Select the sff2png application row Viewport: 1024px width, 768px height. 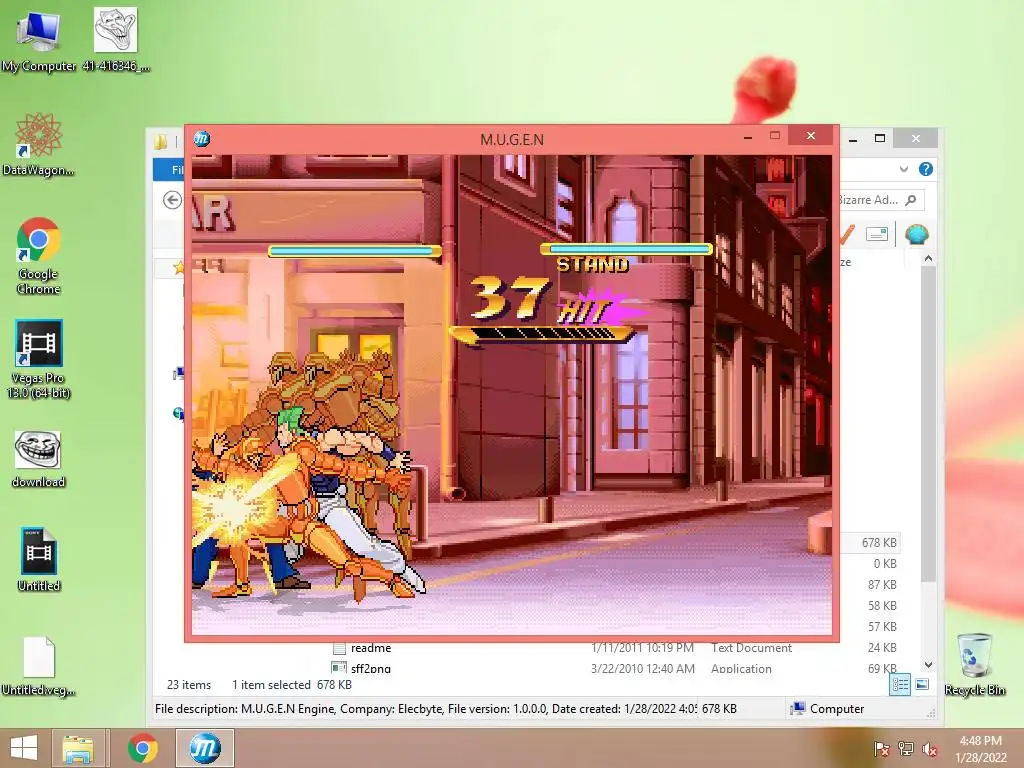(x=616, y=668)
